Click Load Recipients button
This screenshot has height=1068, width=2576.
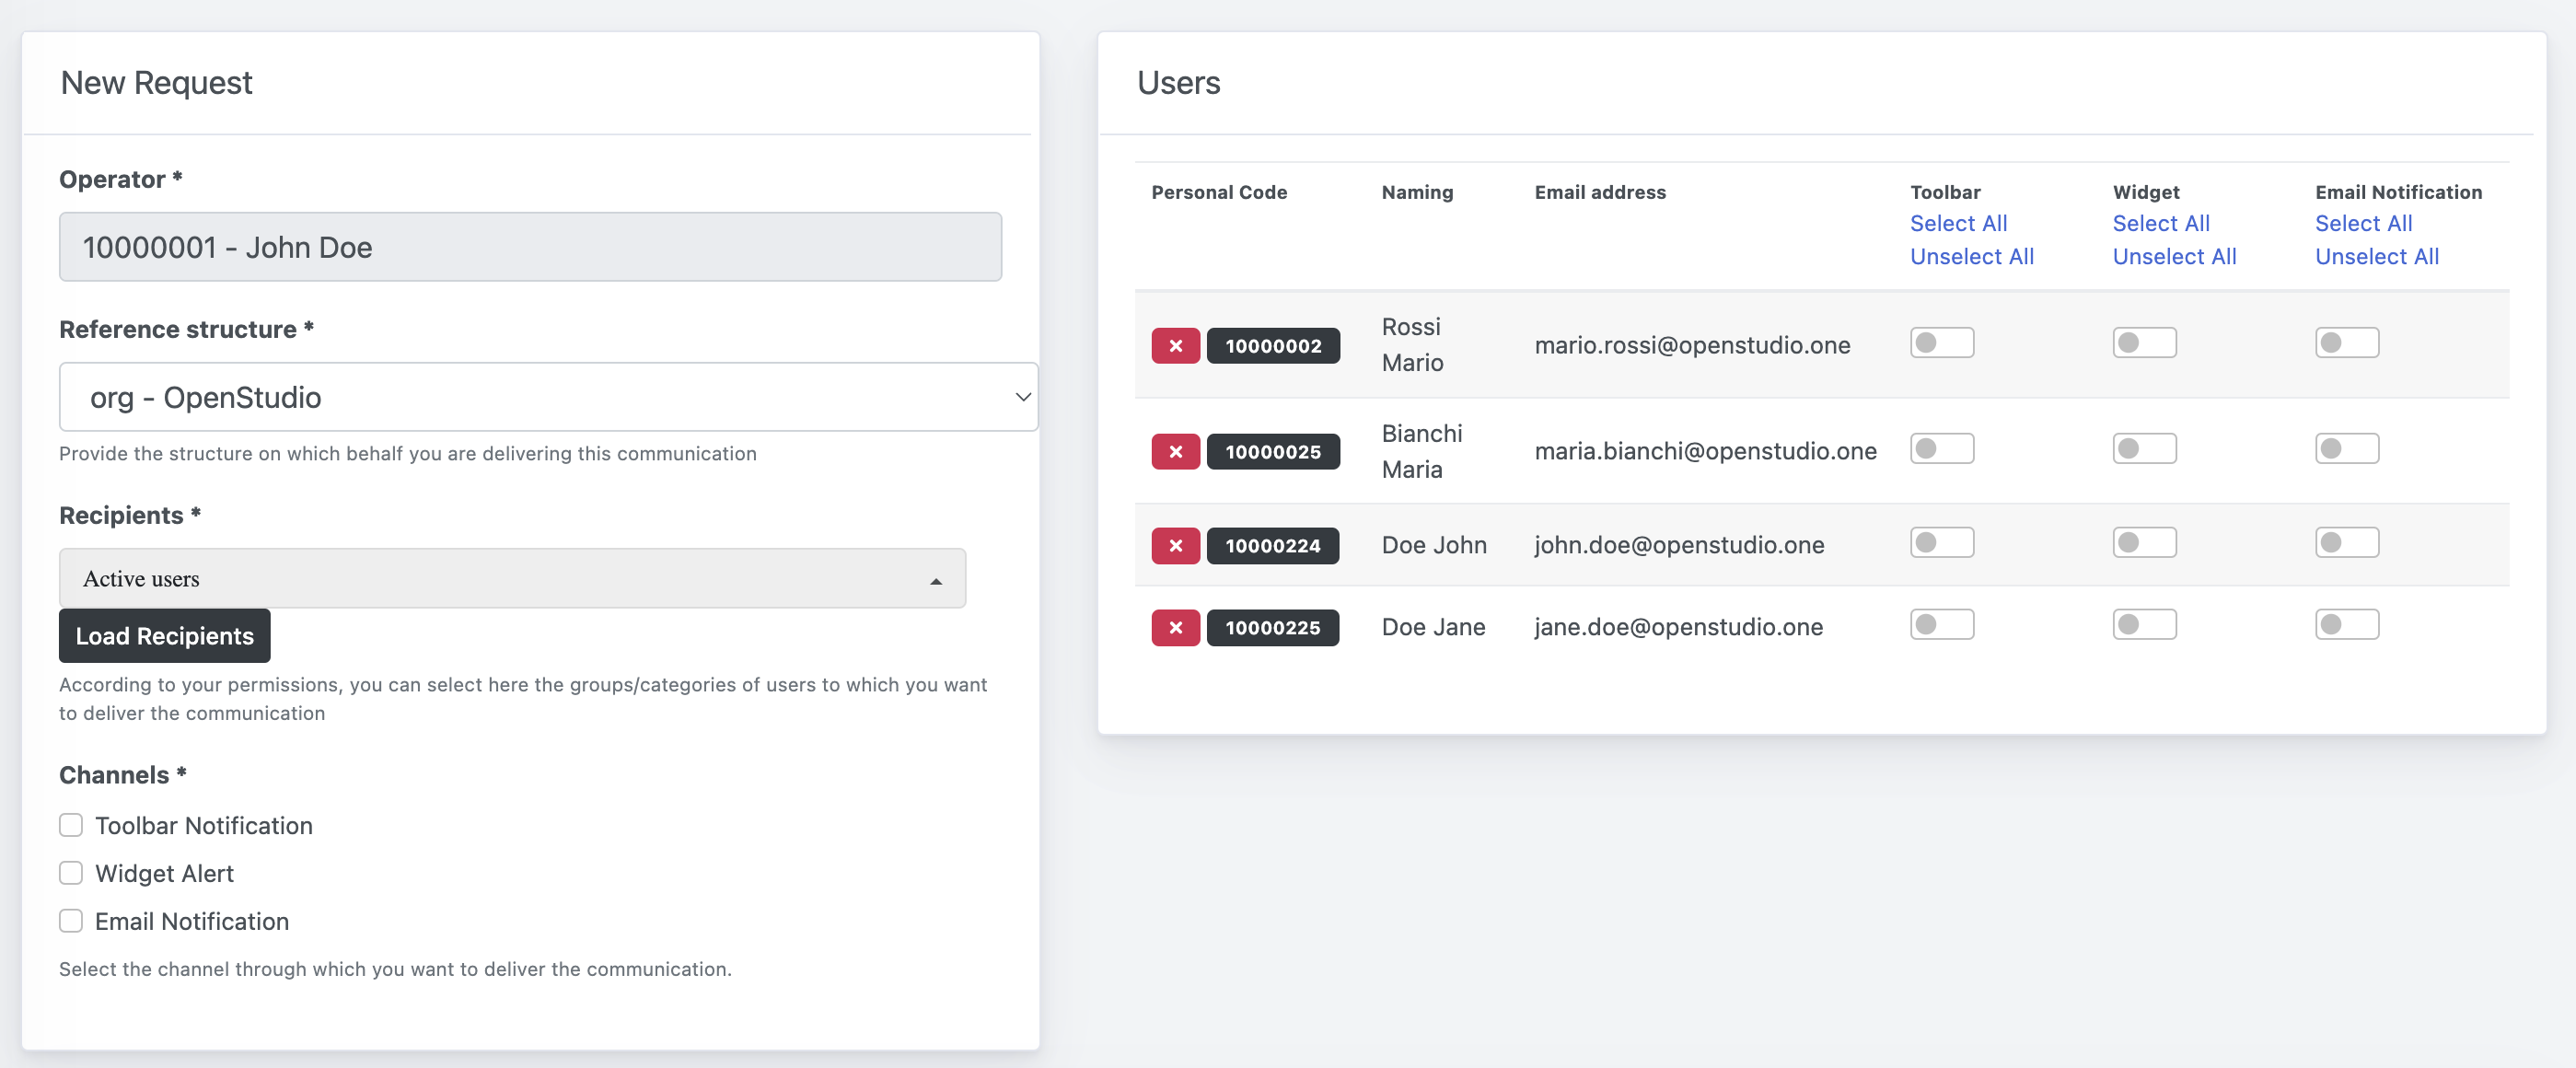pyautogui.click(x=166, y=634)
